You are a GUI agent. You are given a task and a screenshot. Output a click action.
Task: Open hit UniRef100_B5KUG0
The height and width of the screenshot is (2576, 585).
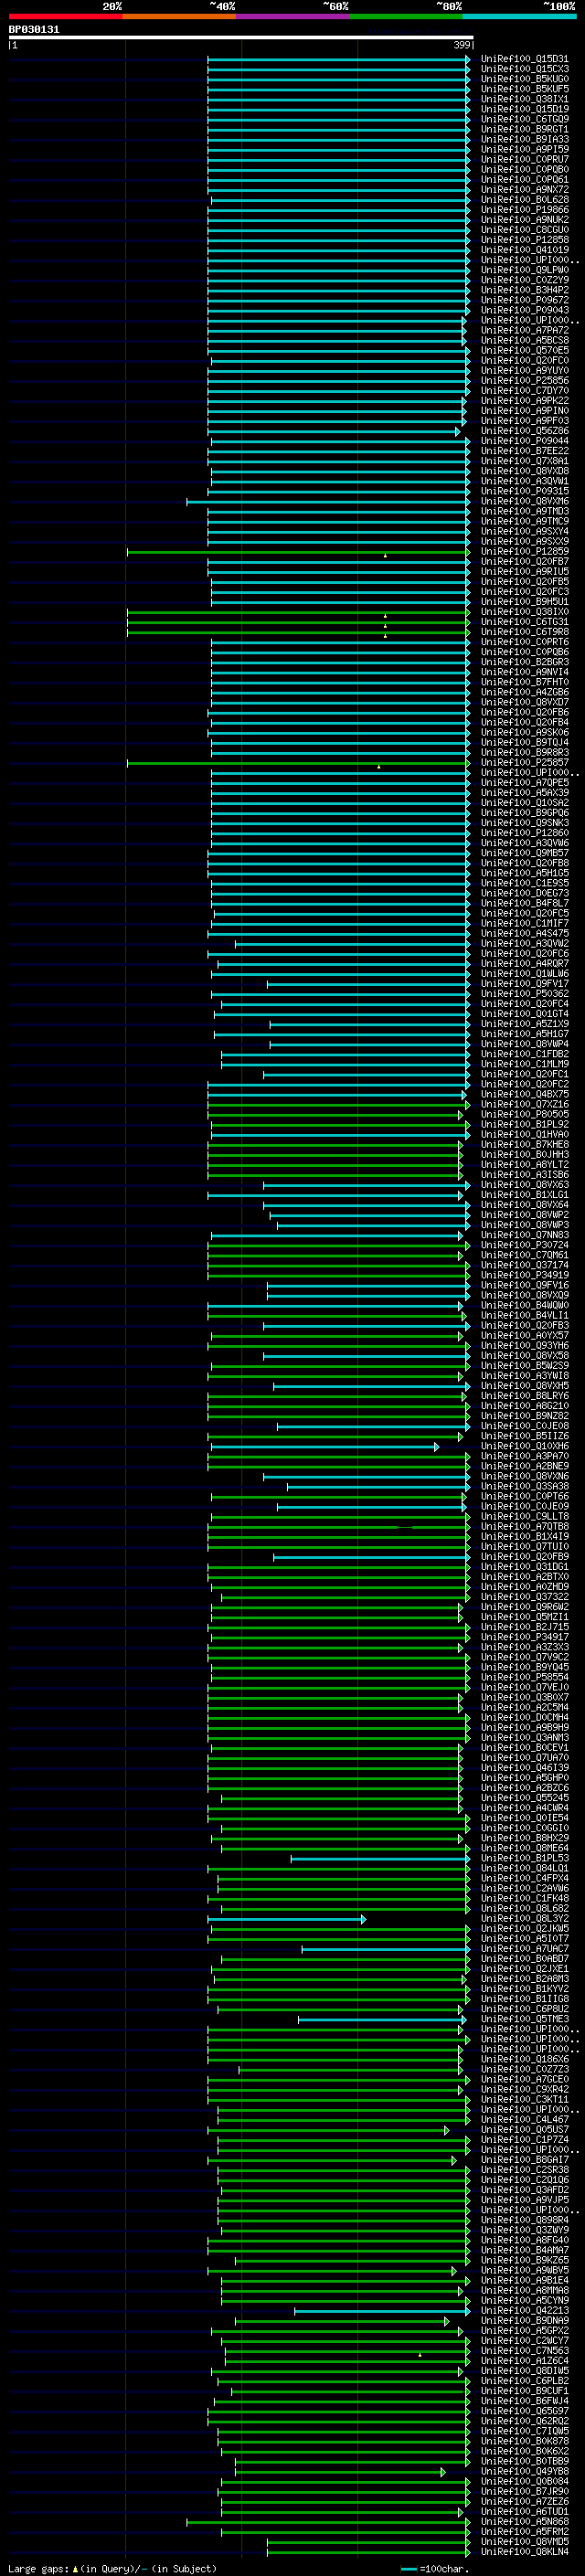click(525, 80)
